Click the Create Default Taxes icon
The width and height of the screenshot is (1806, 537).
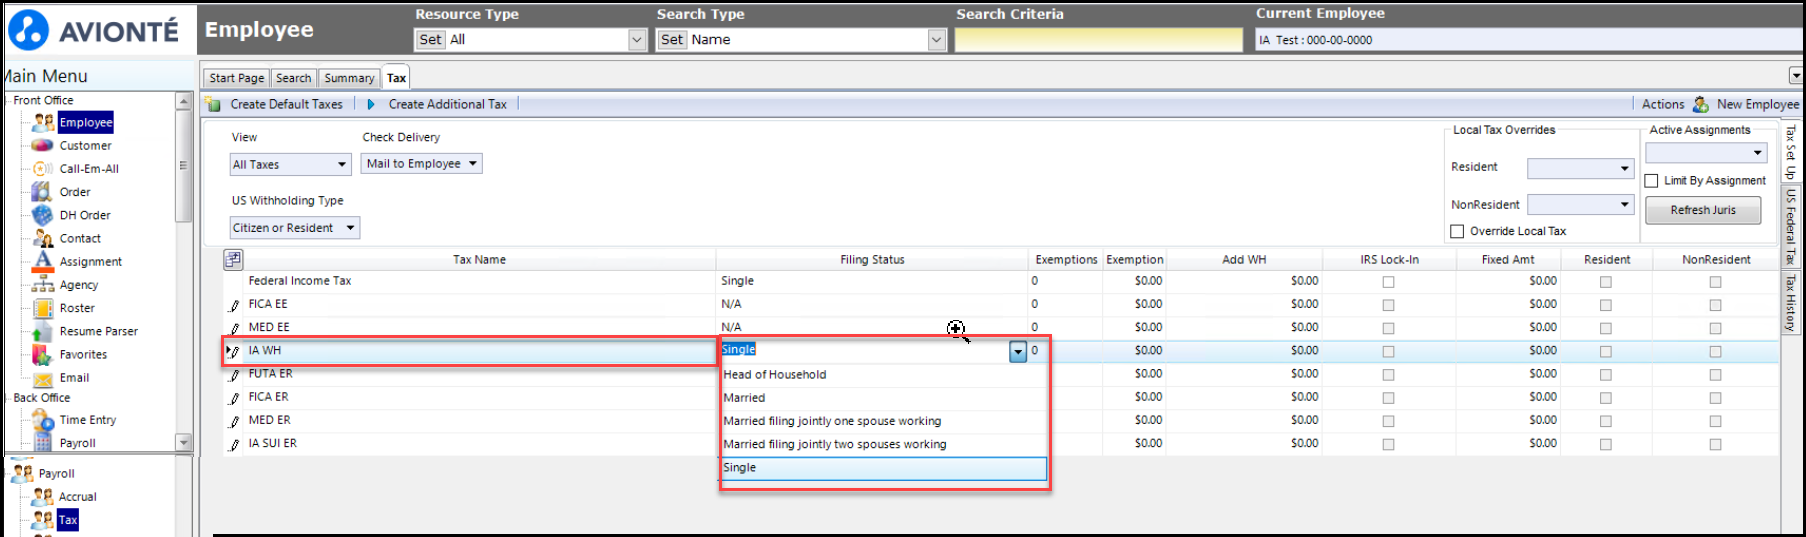(x=213, y=104)
